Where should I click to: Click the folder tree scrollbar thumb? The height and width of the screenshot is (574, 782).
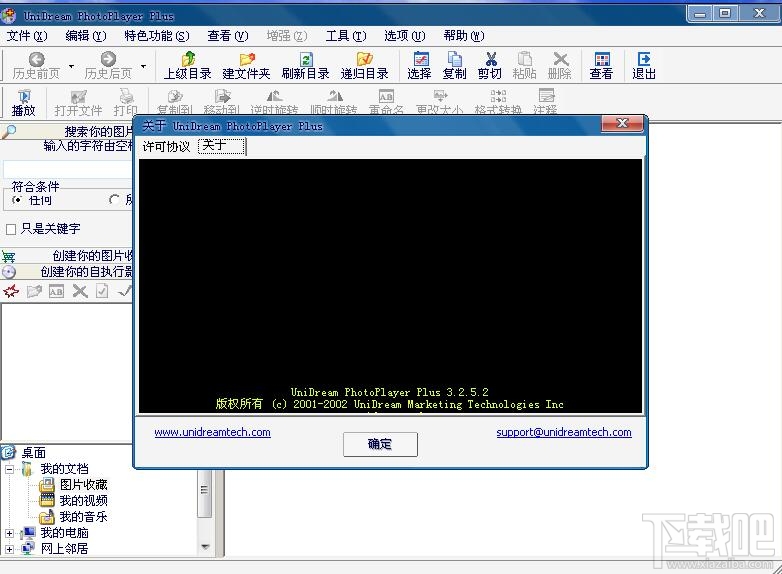(204, 494)
